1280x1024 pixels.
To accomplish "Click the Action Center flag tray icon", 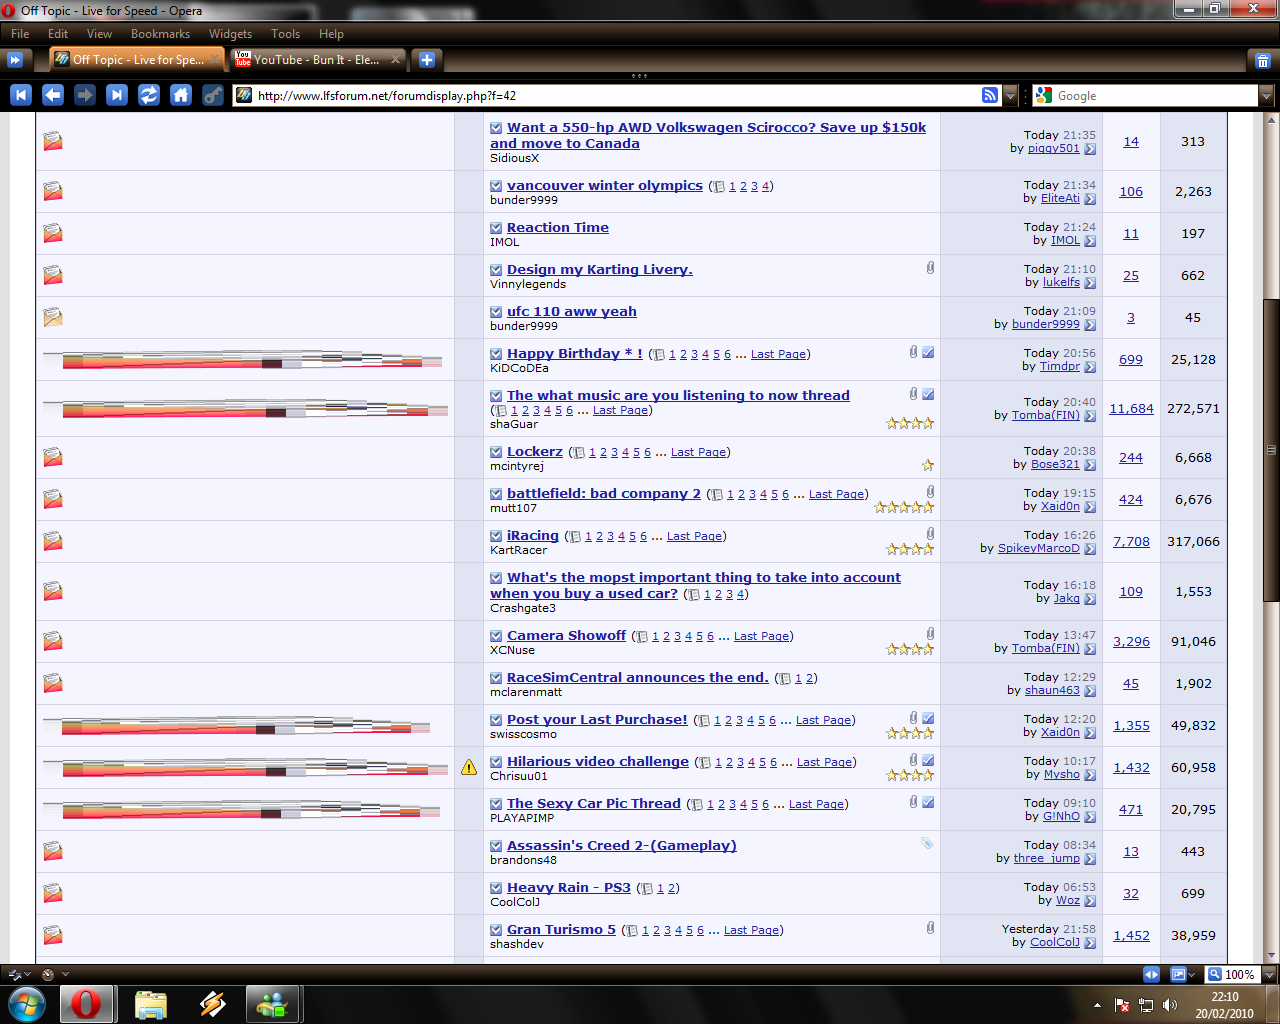I will (1122, 1005).
